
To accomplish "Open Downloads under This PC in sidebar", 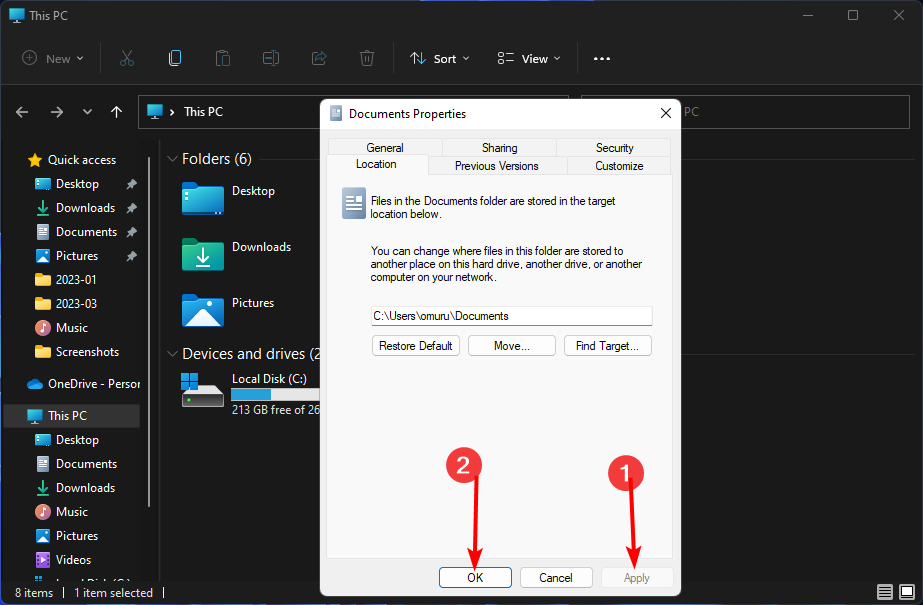I will (x=77, y=488).
